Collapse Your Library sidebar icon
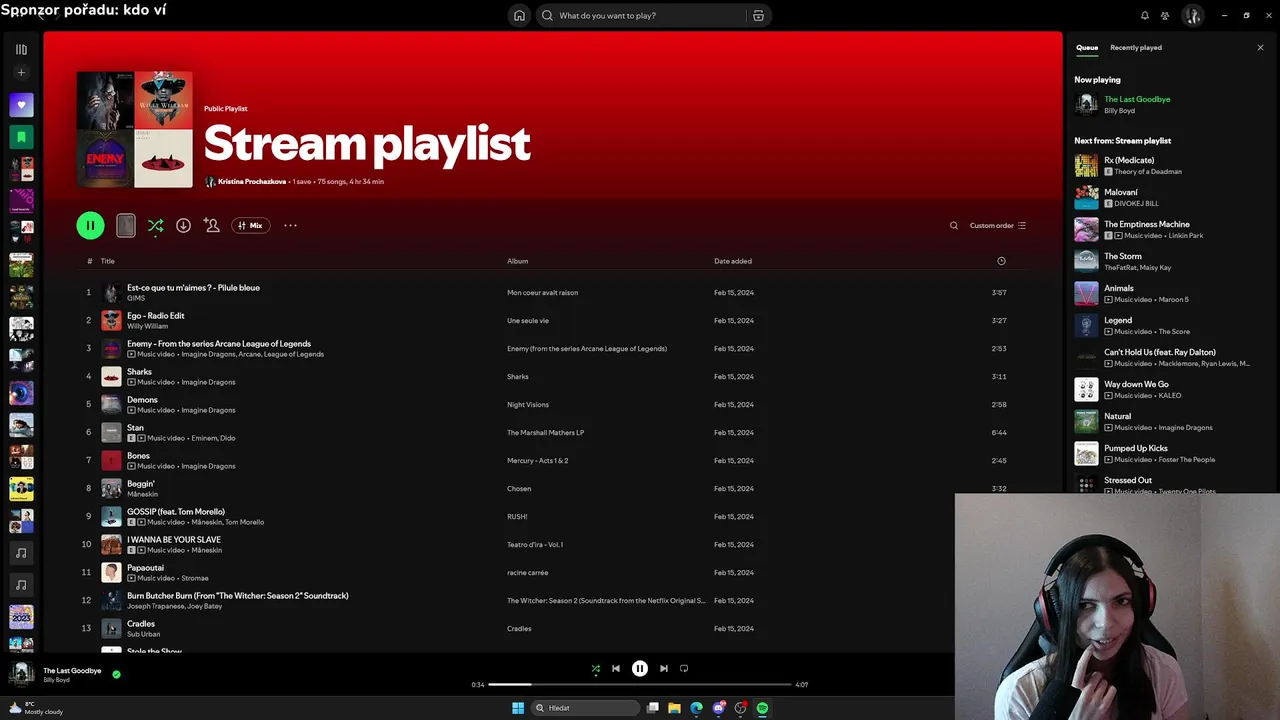The image size is (1280, 720). point(21,49)
